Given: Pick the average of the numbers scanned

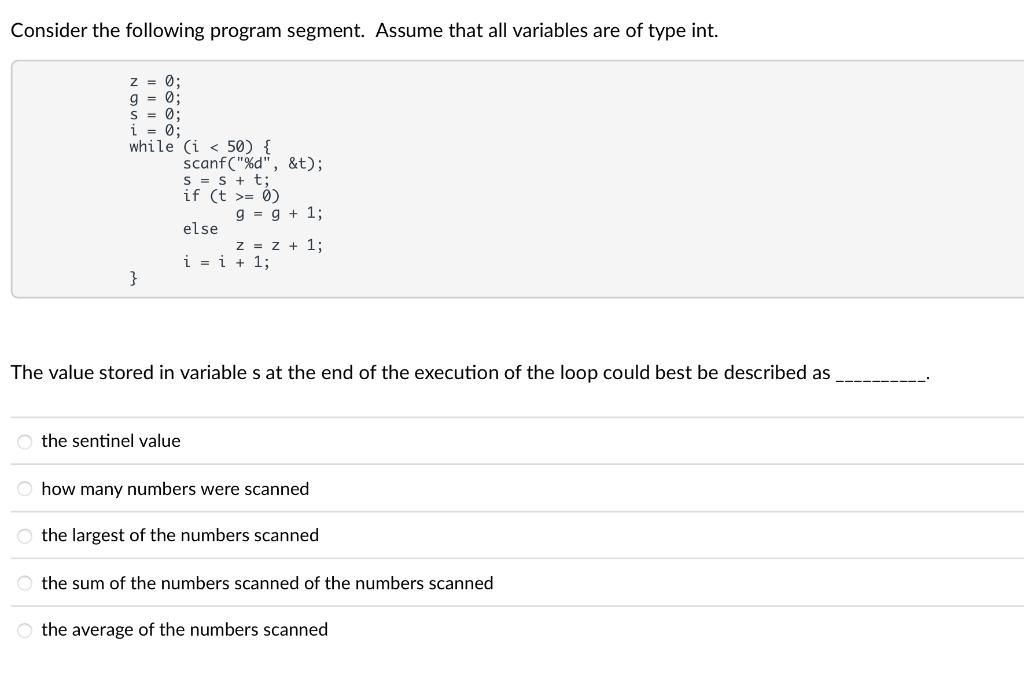Looking at the screenshot, I should coord(23,629).
